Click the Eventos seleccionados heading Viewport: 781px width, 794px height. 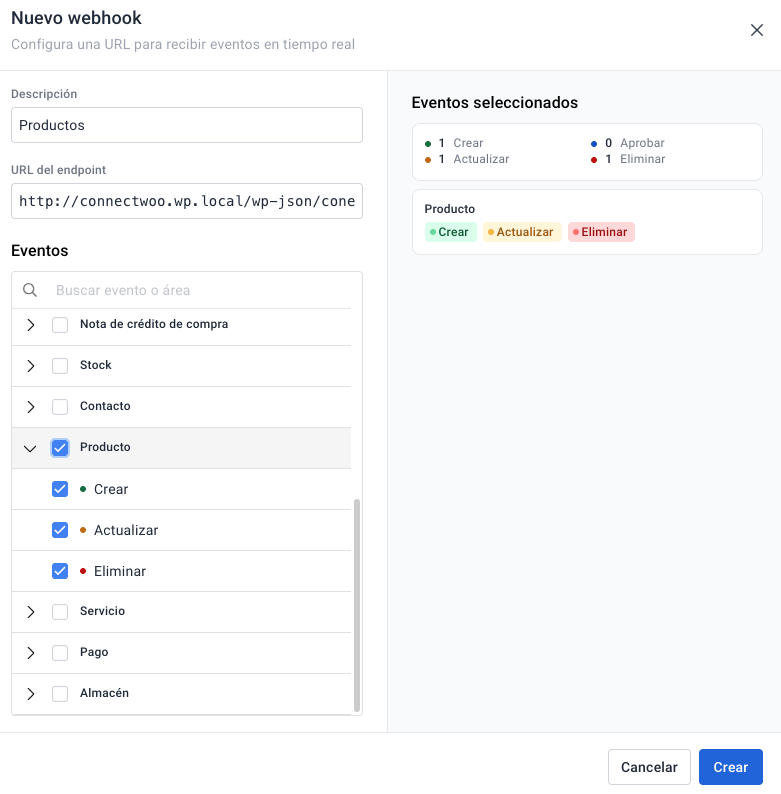coord(494,103)
